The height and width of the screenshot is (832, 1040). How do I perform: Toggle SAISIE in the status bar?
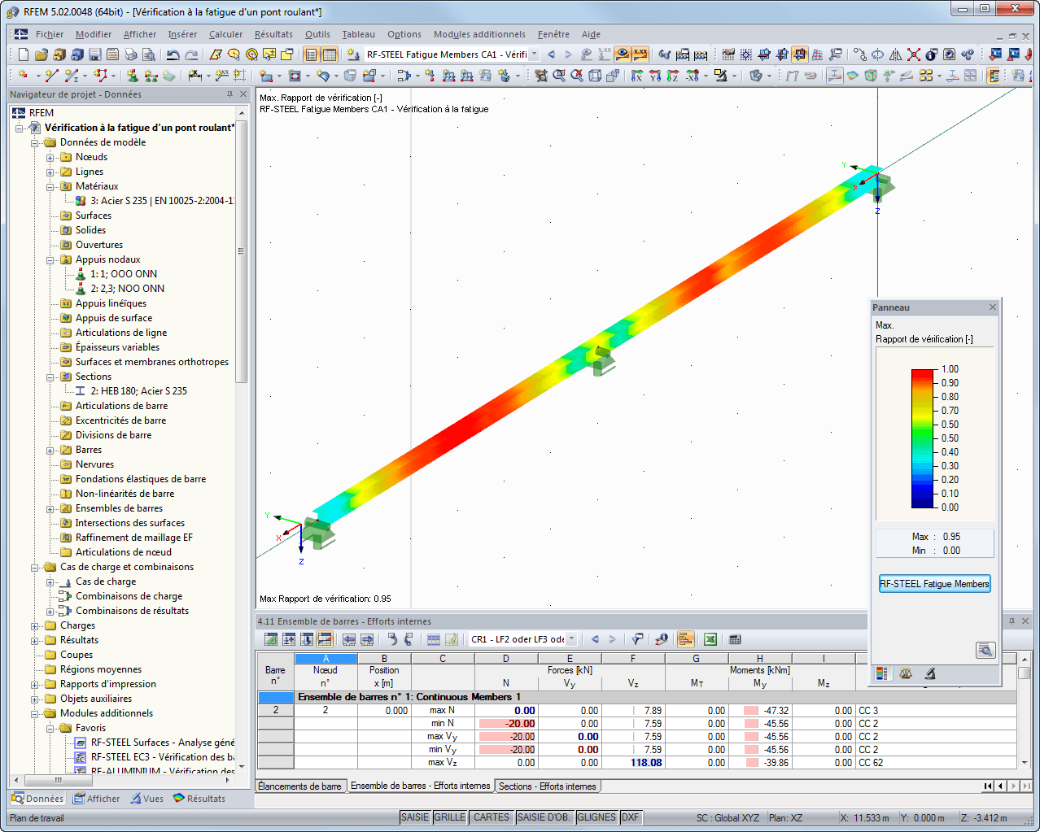(415, 817)
